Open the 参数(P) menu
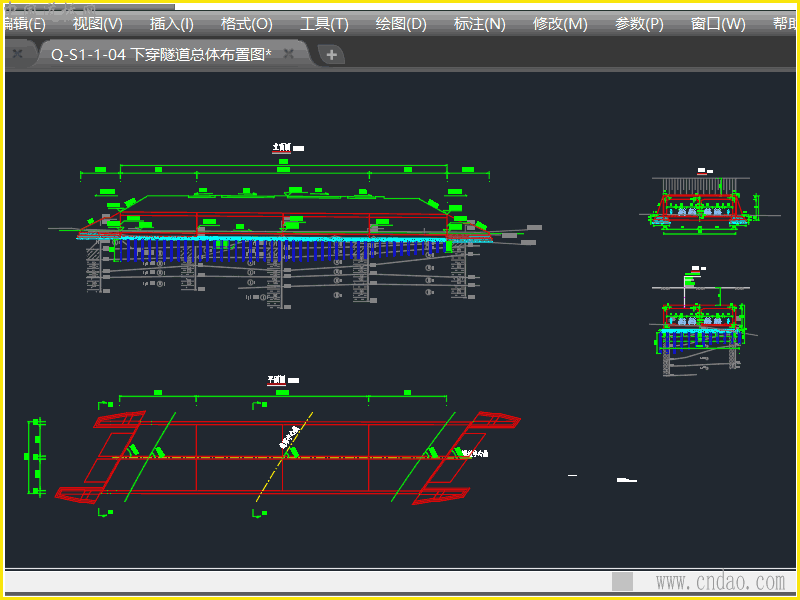 [639, 24]
